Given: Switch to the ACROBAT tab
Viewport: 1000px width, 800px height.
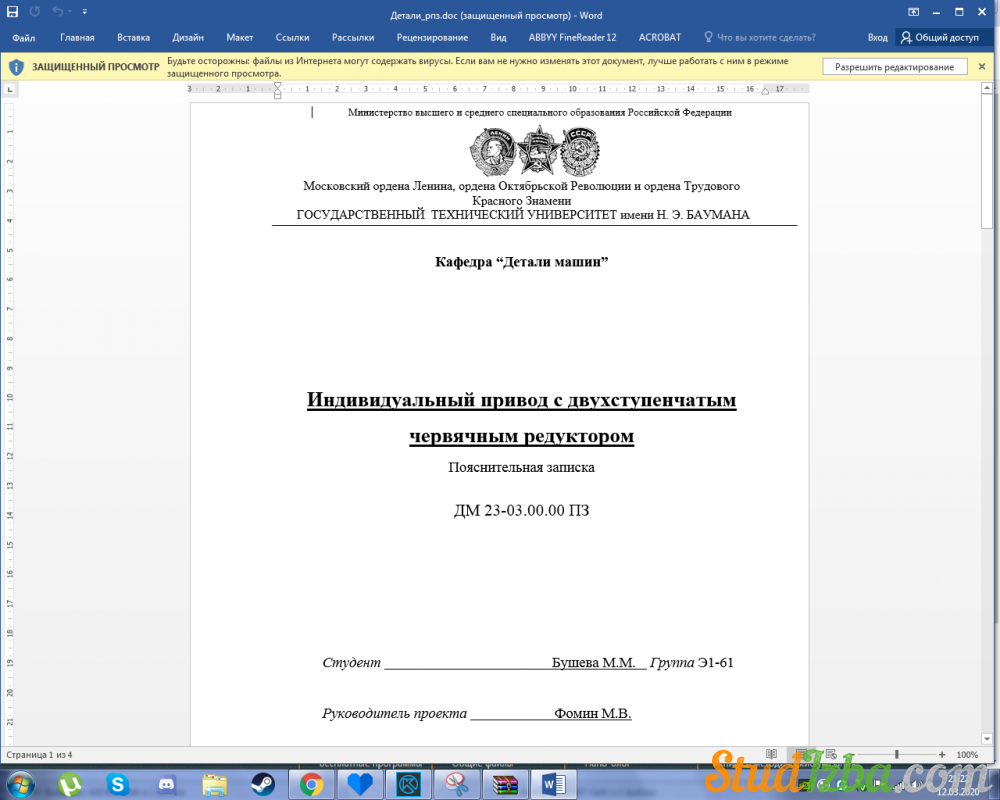Looking at the screenshot, I should coord(659,38).
